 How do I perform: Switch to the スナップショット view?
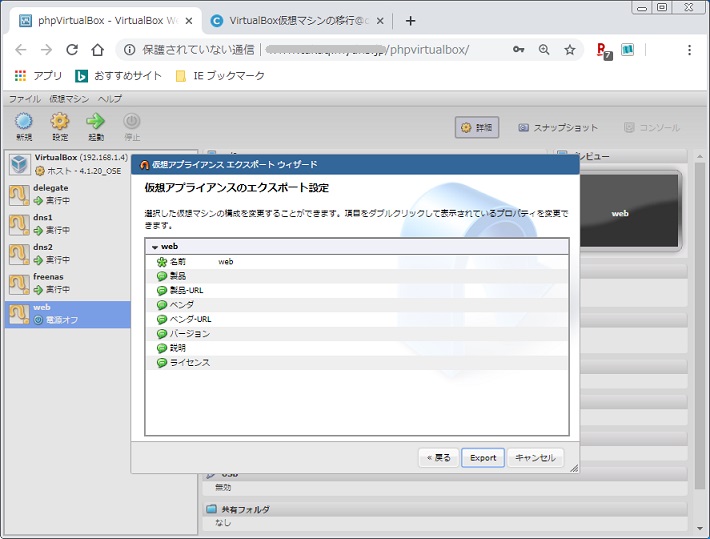pos(558,128)
